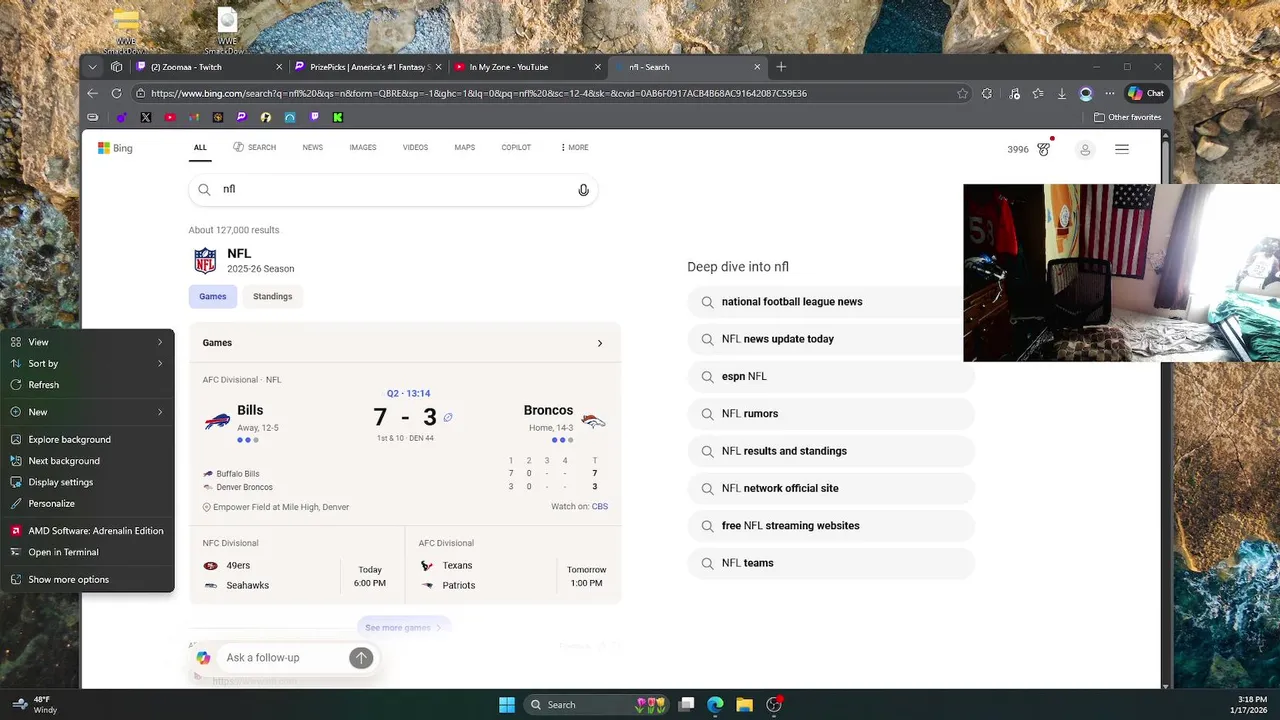Screen dimensions: 1280x720
Task: Open the Twitch bookmark in favorites bar
Action: click(x=314, y=117)
